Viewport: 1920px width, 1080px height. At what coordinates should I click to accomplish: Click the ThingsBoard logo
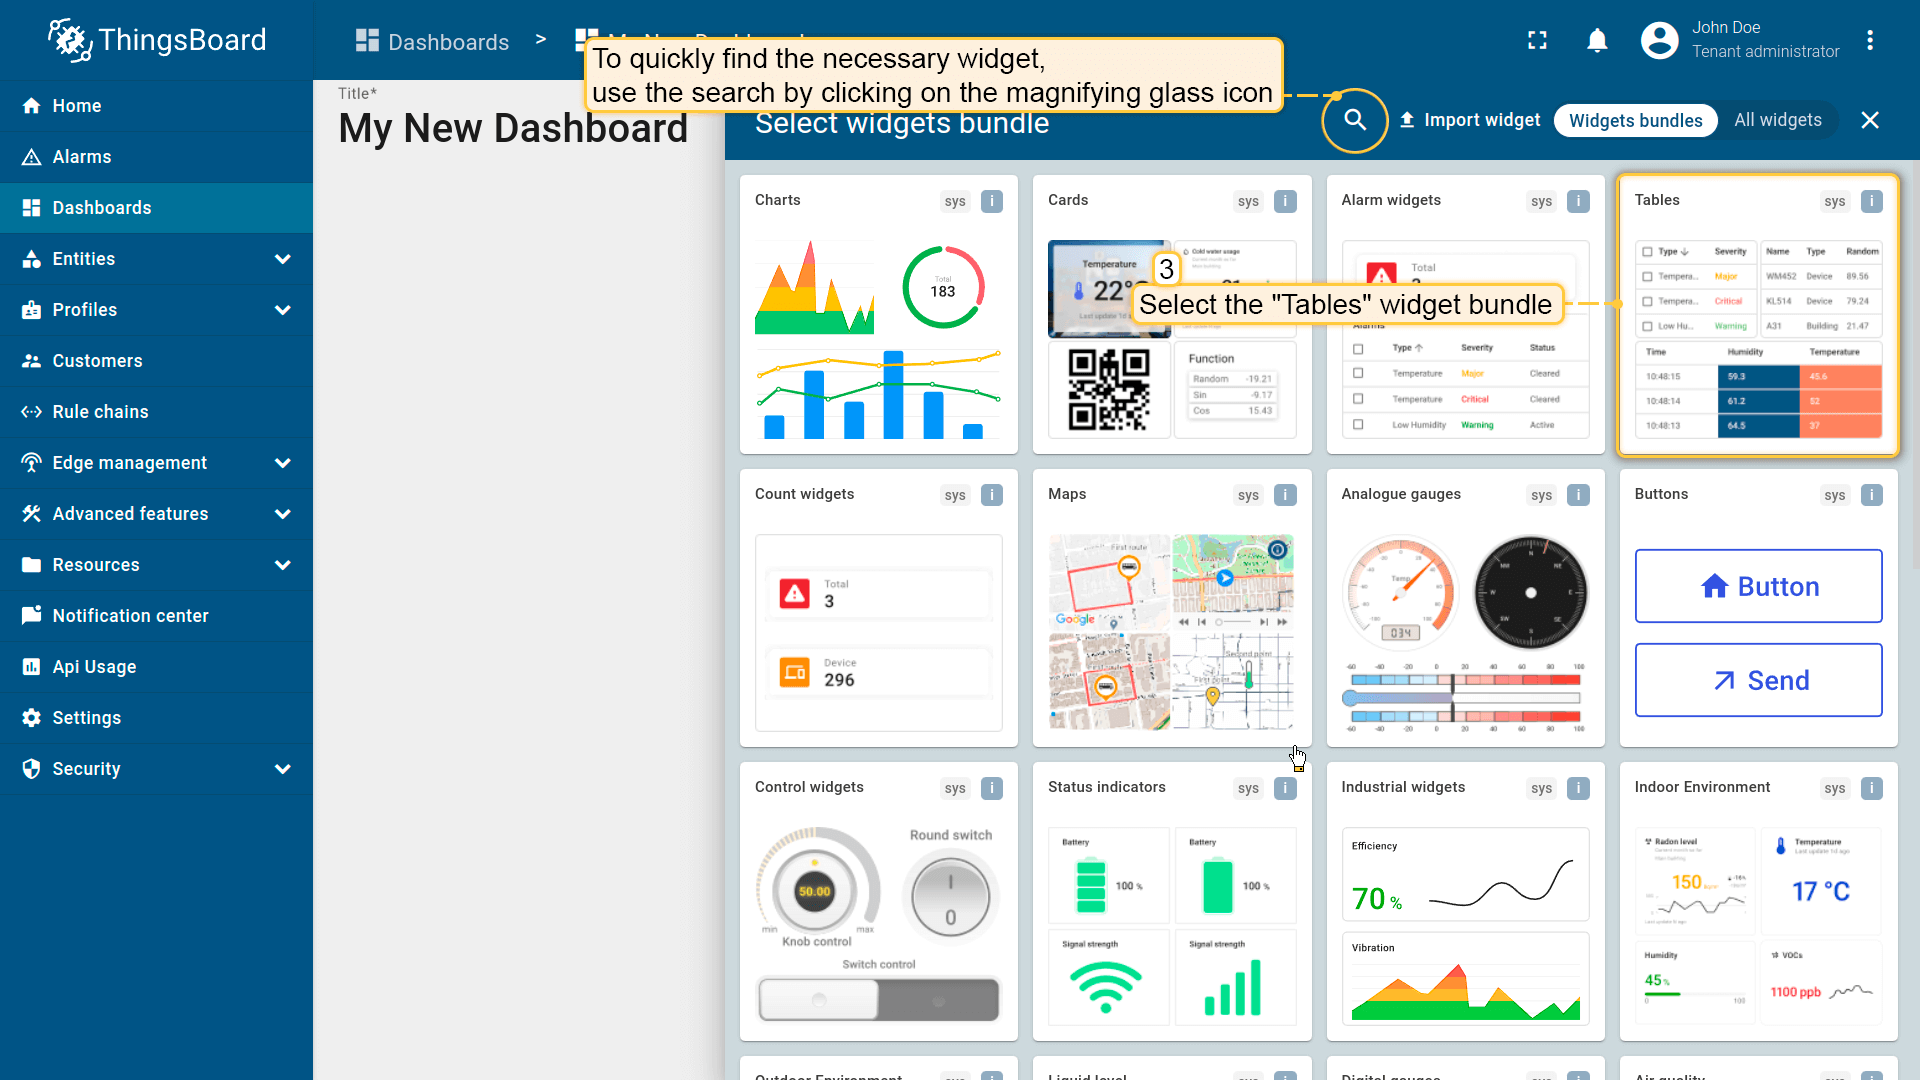(157, 40)
